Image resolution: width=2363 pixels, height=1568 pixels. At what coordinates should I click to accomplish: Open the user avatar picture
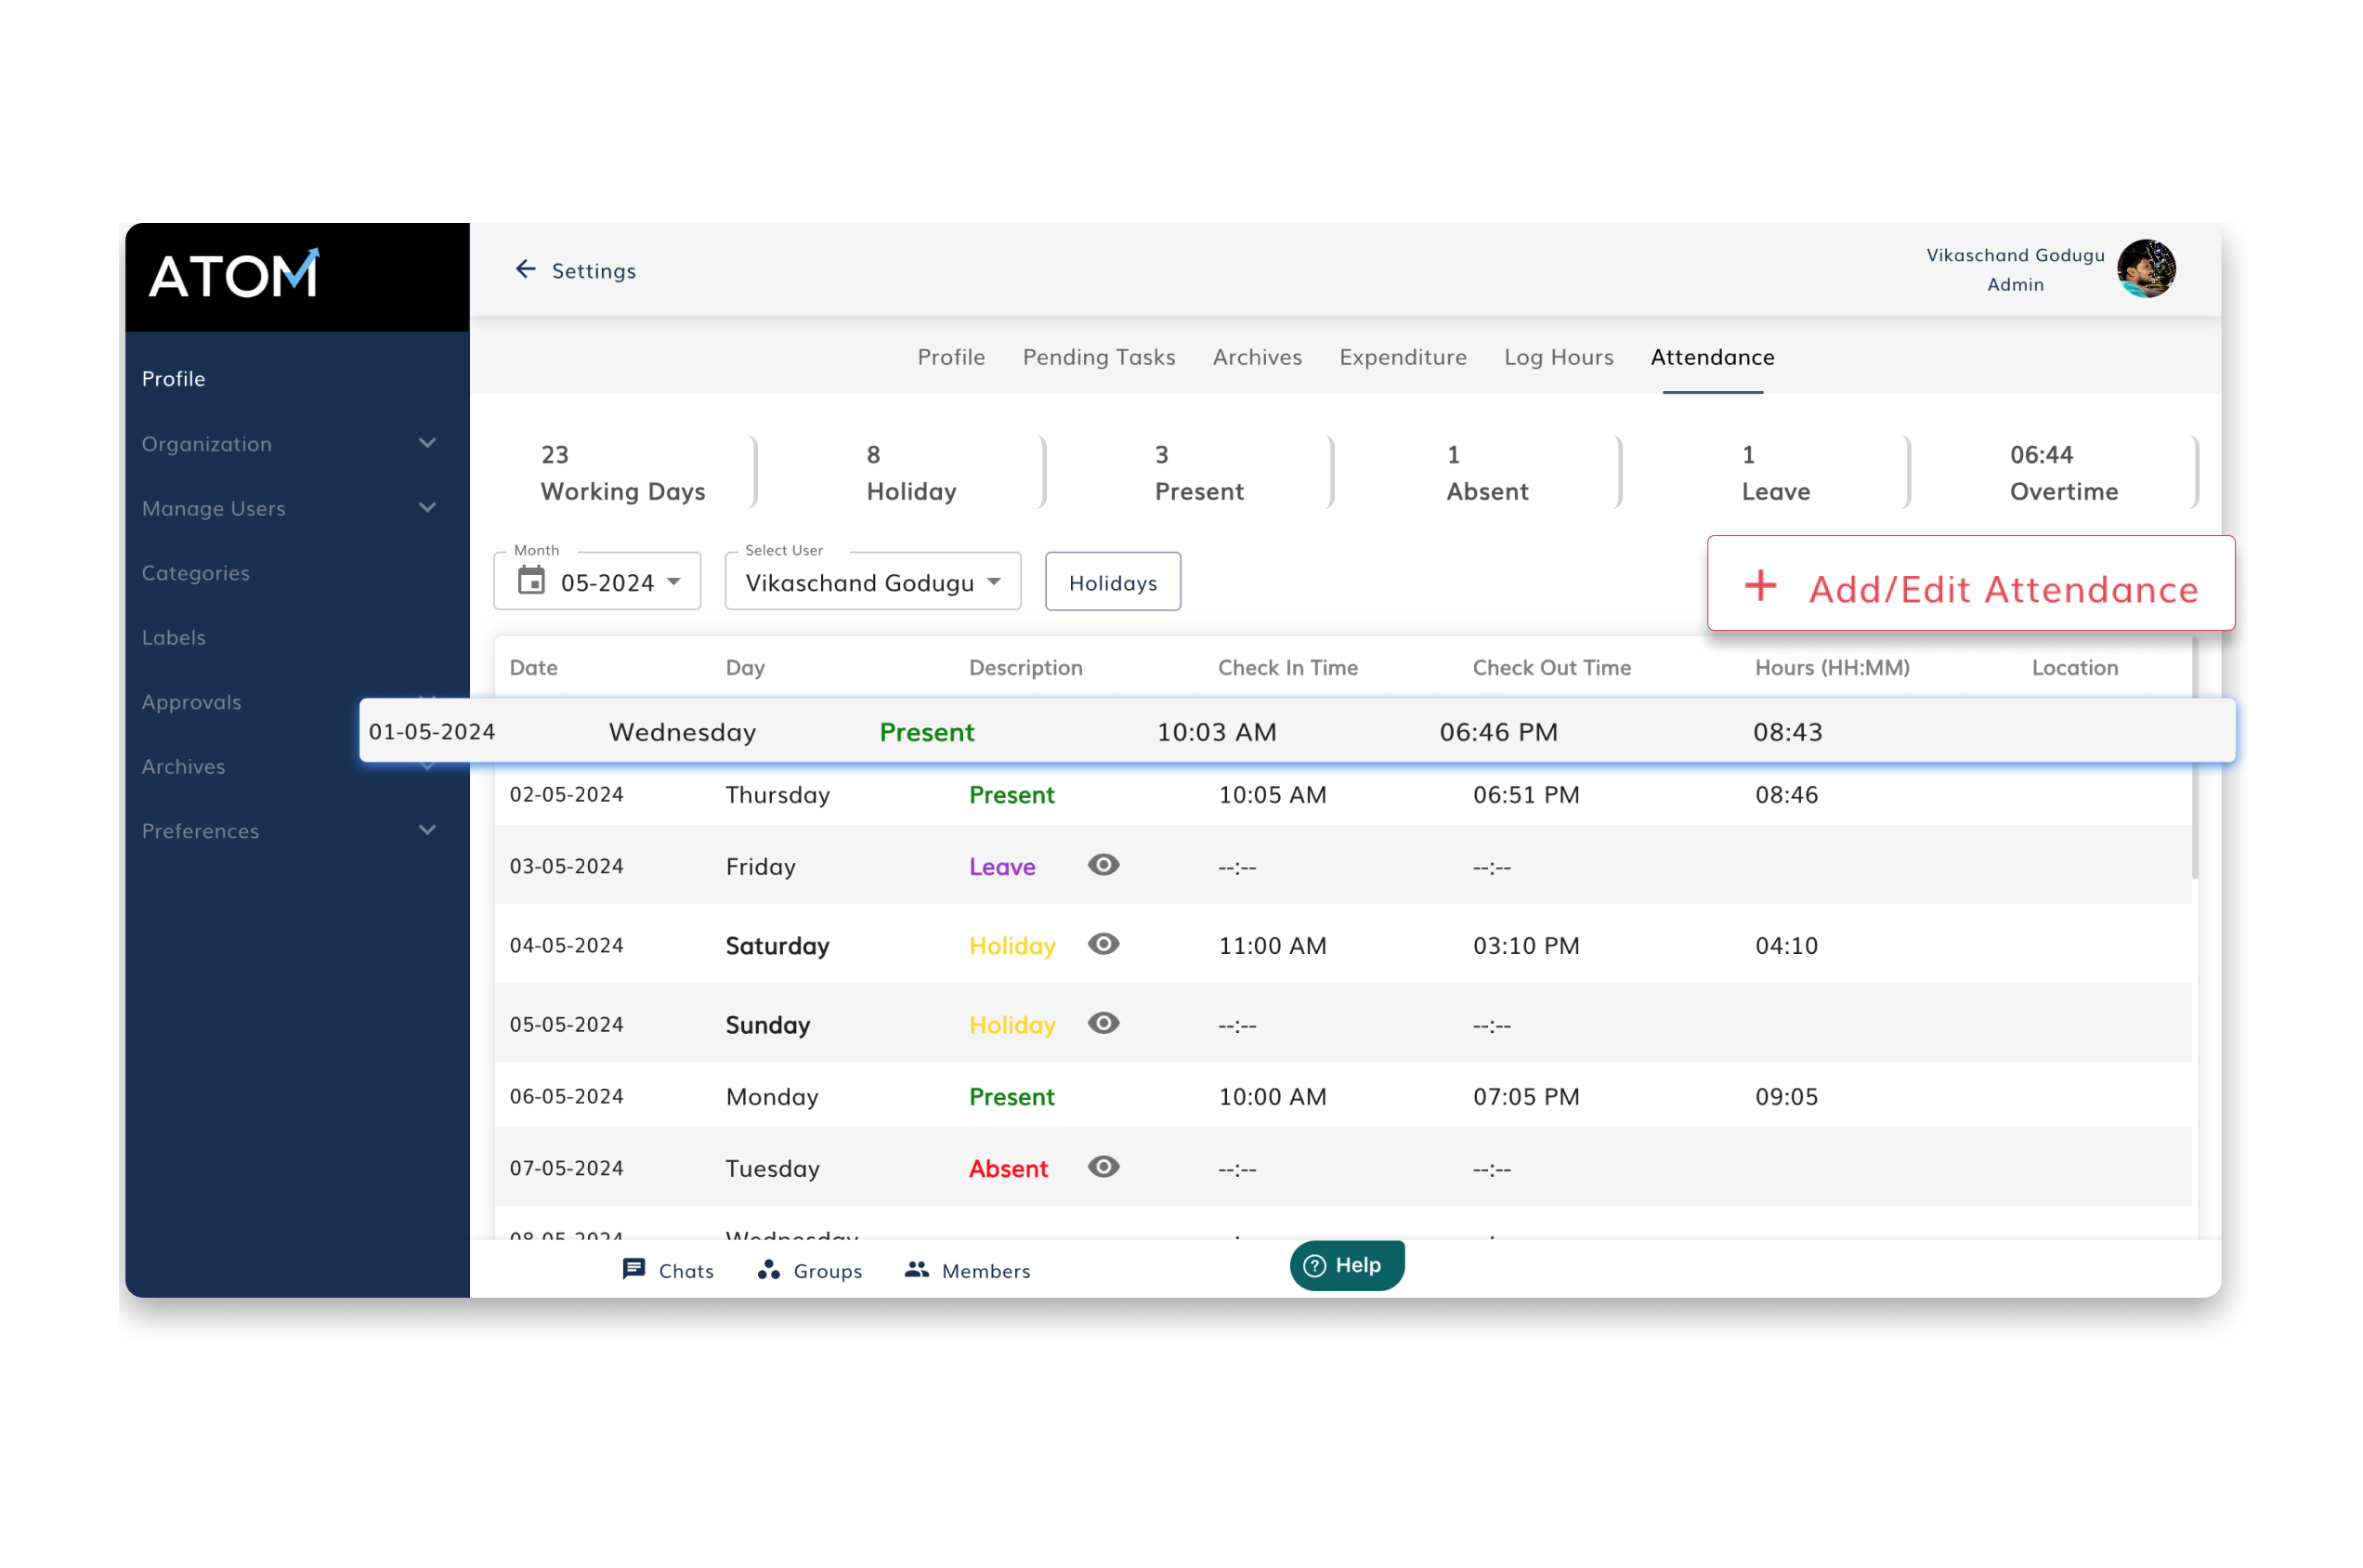[x=2146, y=268]
